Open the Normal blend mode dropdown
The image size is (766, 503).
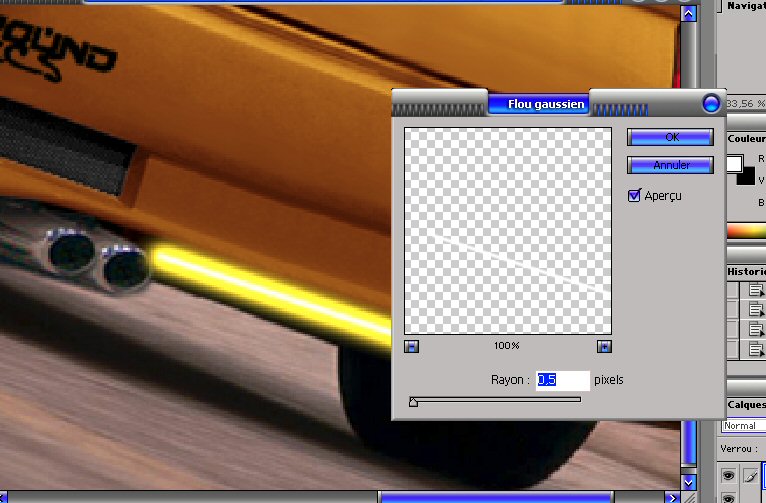coord(742,426)
